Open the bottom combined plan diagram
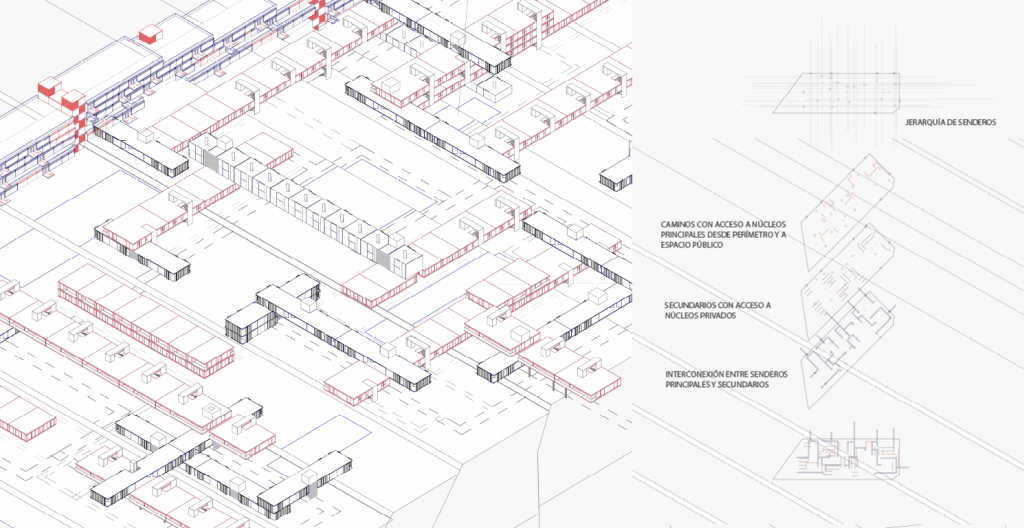 848,455
